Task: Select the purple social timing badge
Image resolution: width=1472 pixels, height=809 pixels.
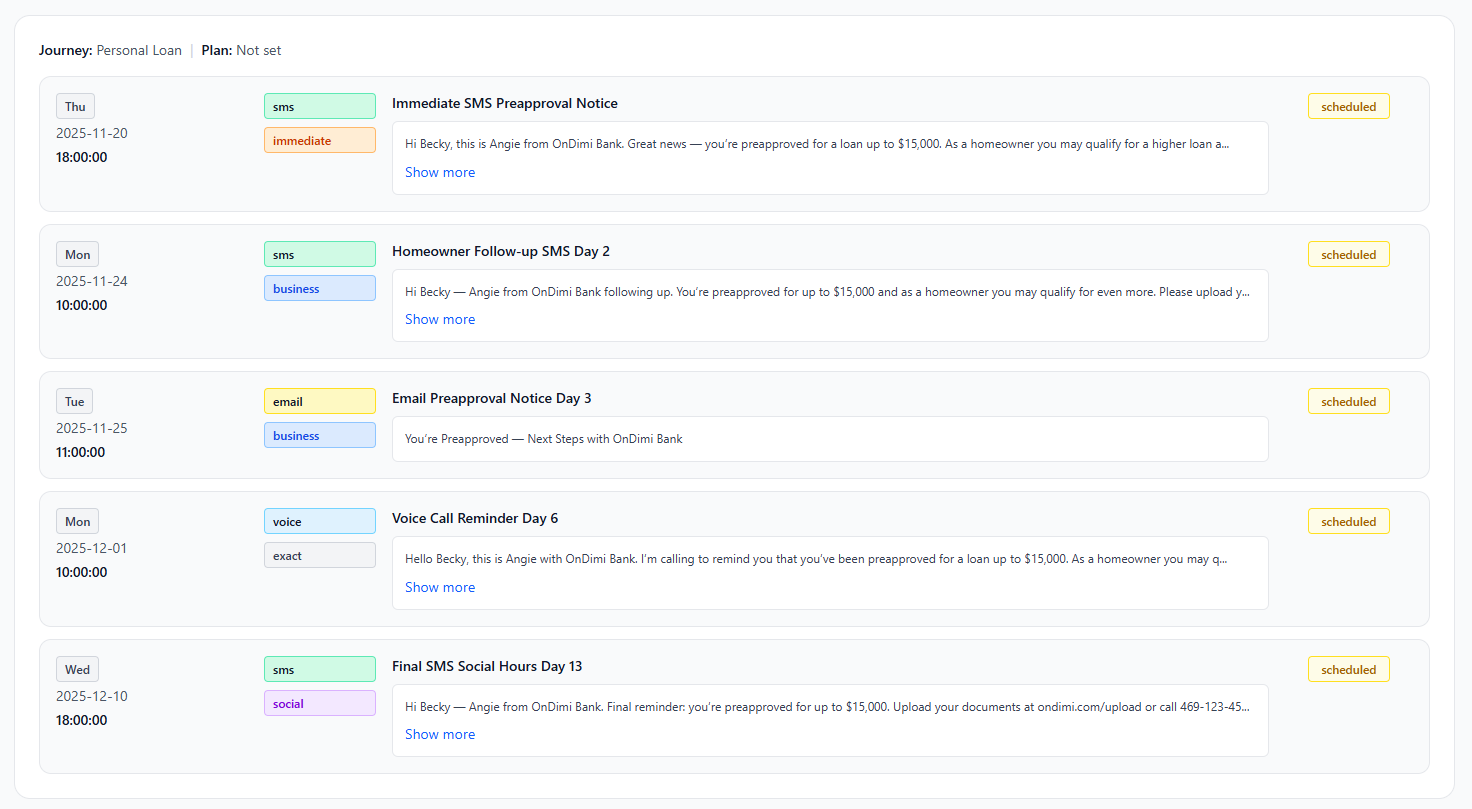Action: coord(319,704)
